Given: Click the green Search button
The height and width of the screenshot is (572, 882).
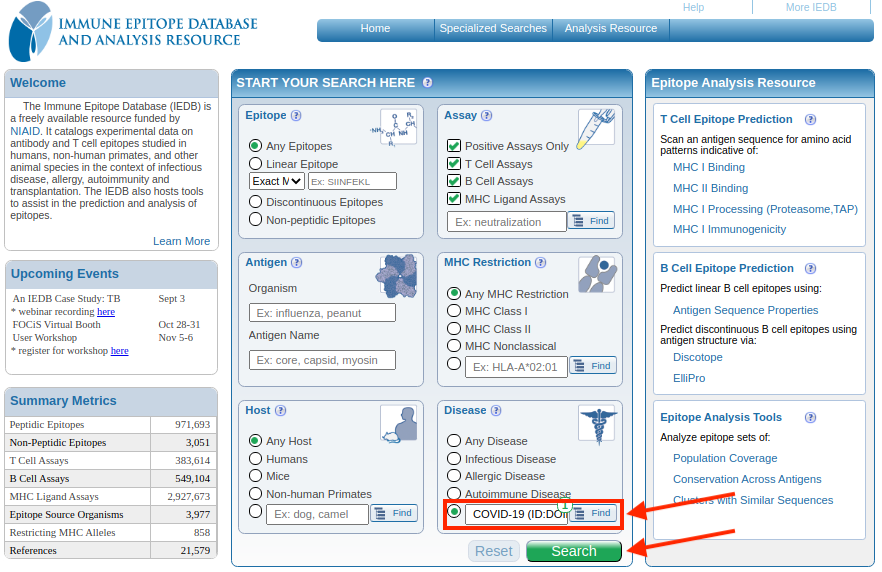Looking at the screenshot, I should click(x=574, y=551).
